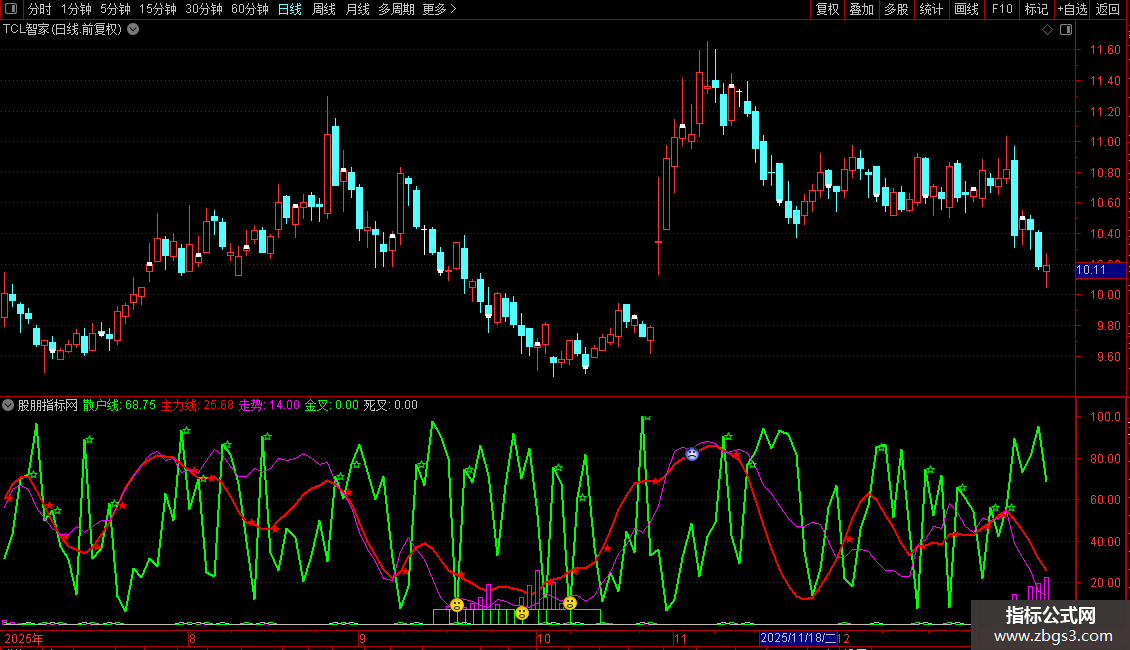This screenshot has height=650, width=1130.
Task: Click the 11.00 price axis label
Action: (1105, 142)
